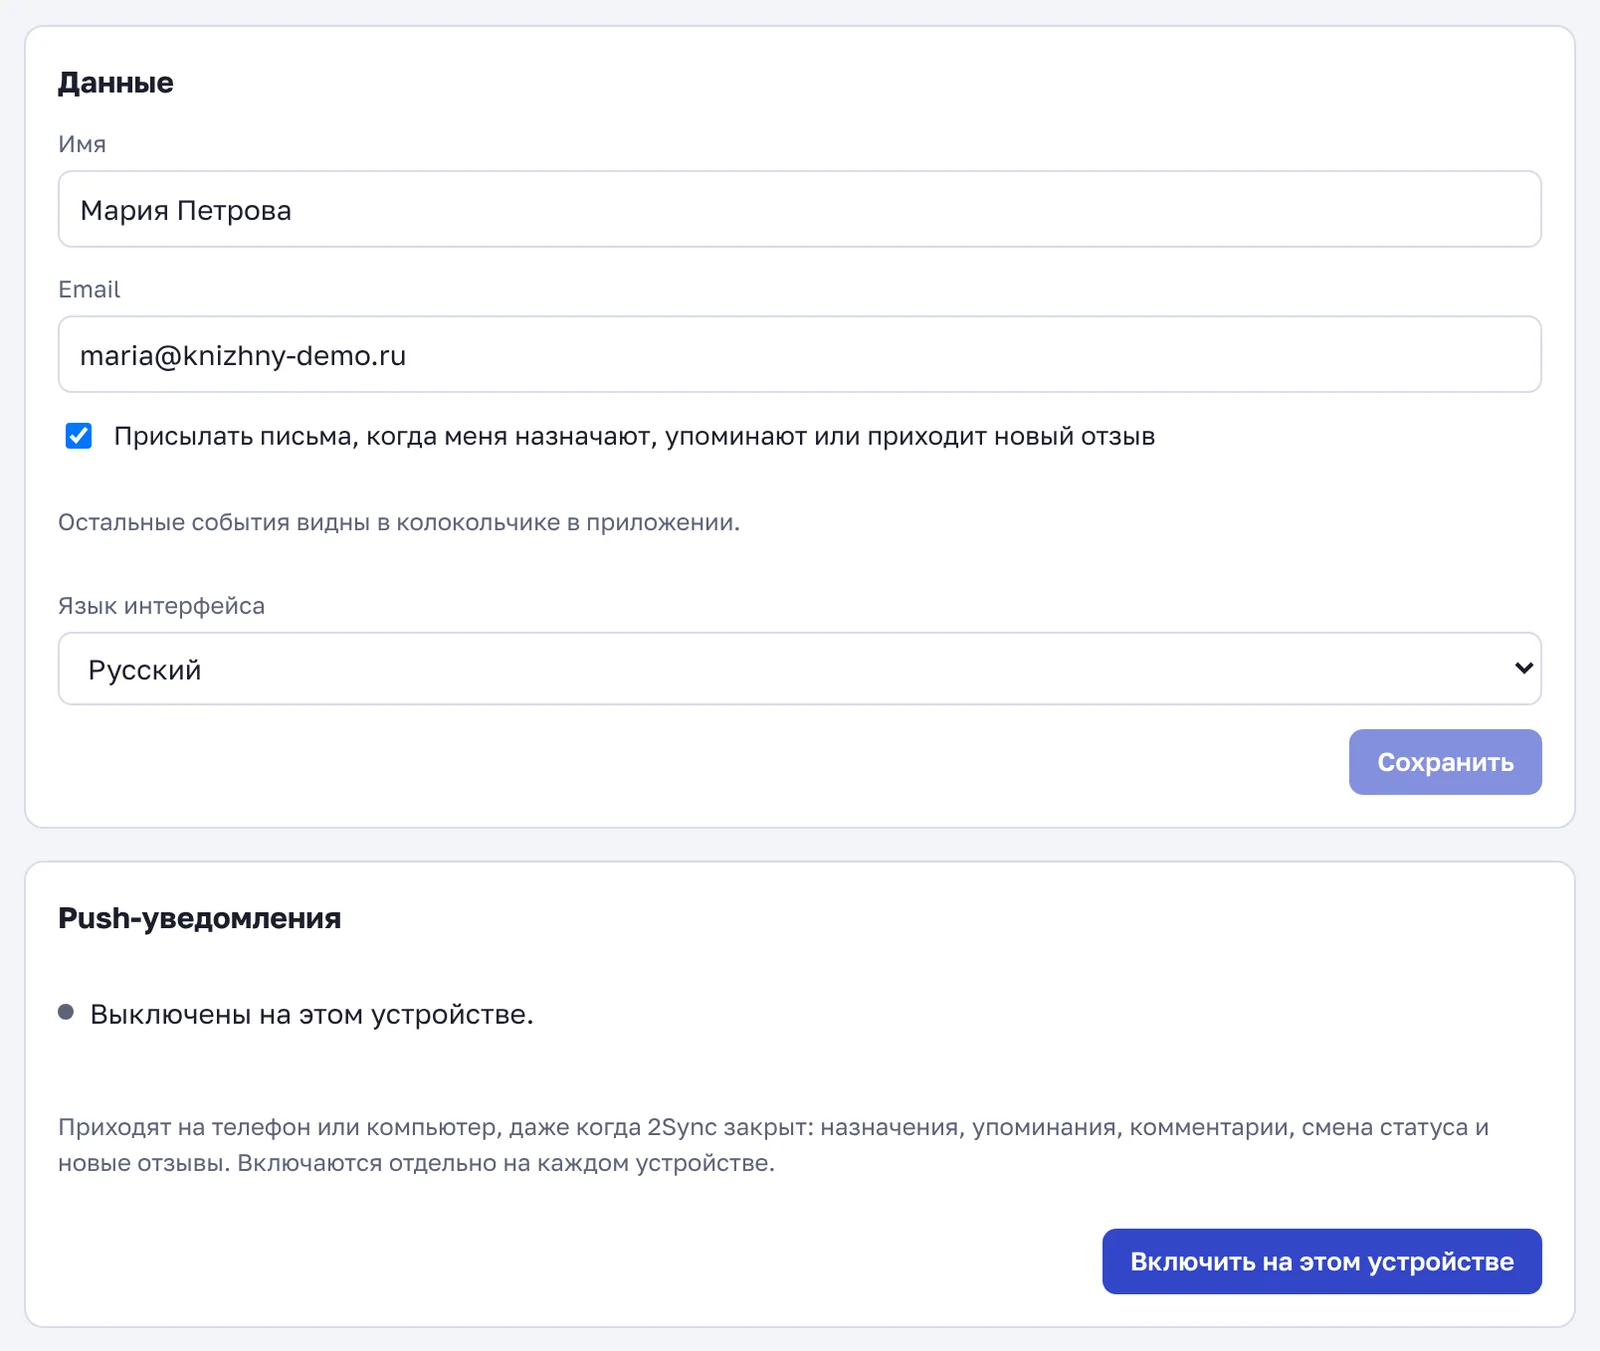Viewport: 1600px width, 1351px height.
Task: Click the Язык интерфейса label
Action: pyautogui.click(x=161, y=606)
